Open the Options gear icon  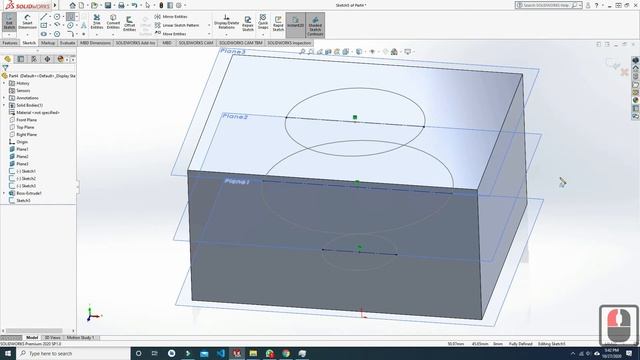pos(178,5)
